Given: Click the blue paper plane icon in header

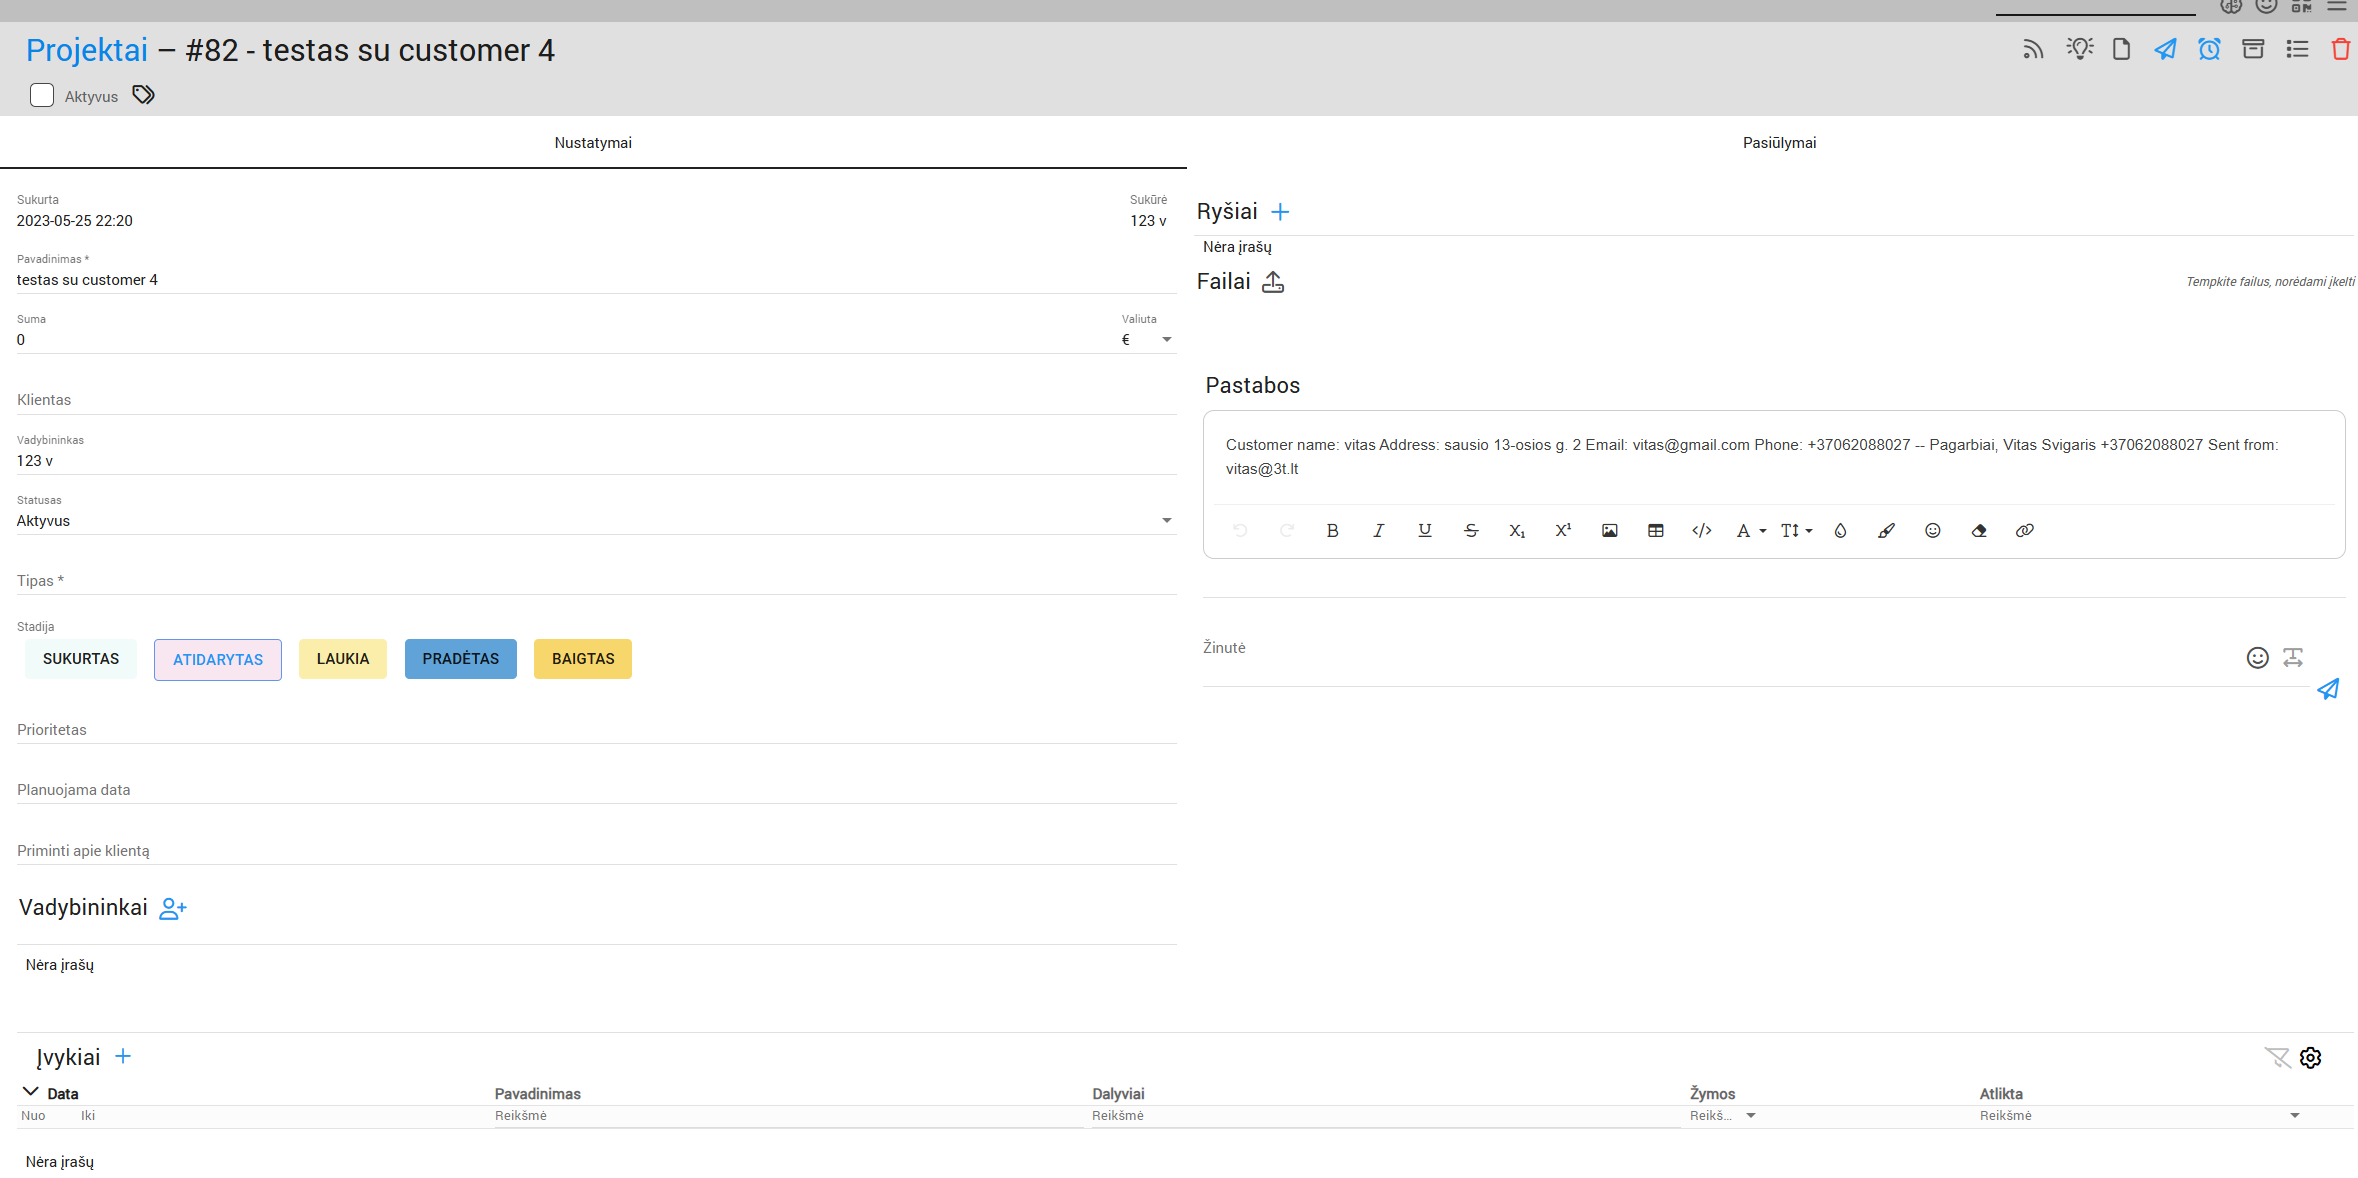Looking at the screenshot, I should 2165,49.
